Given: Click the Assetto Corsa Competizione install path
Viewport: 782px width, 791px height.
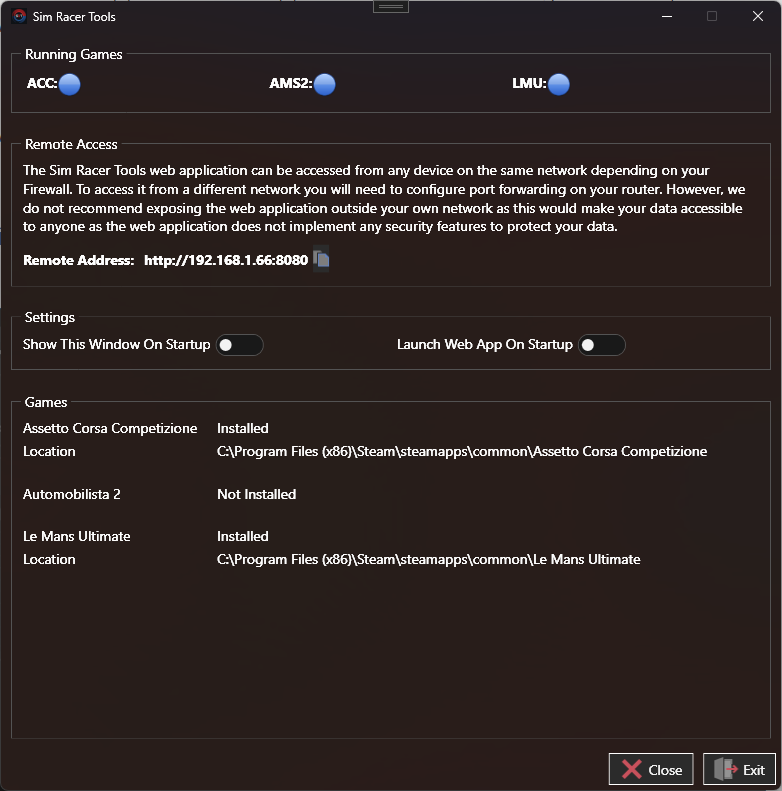Looking at the screenshot, I should point(462,451).
